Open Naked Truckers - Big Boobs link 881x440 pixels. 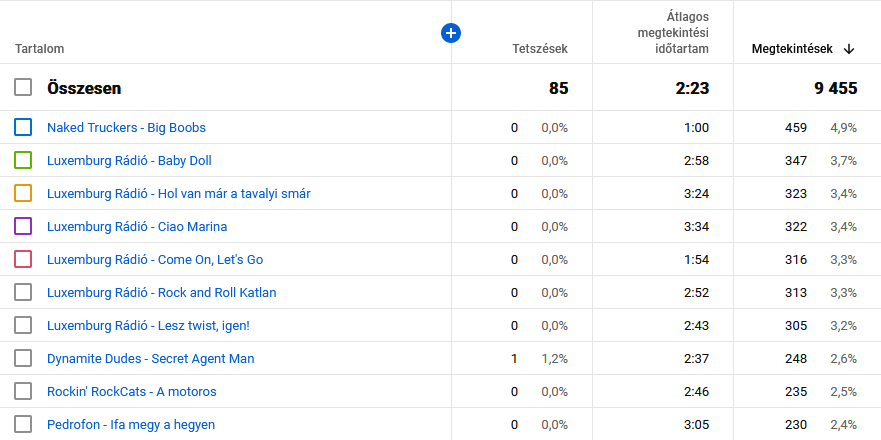126,127
